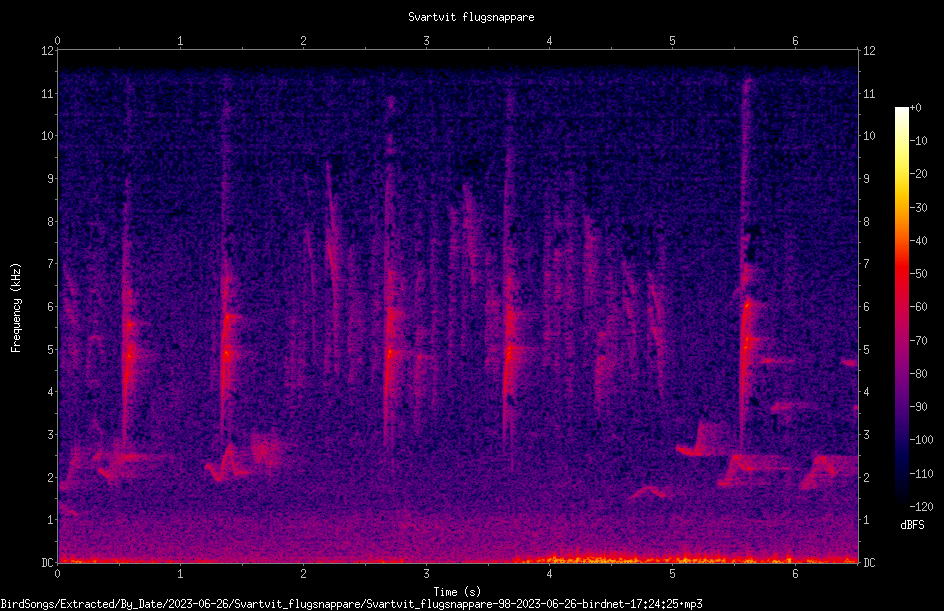Click the '-50' colorbar tick label
The image size is (944, 611).
click(918, 274)
